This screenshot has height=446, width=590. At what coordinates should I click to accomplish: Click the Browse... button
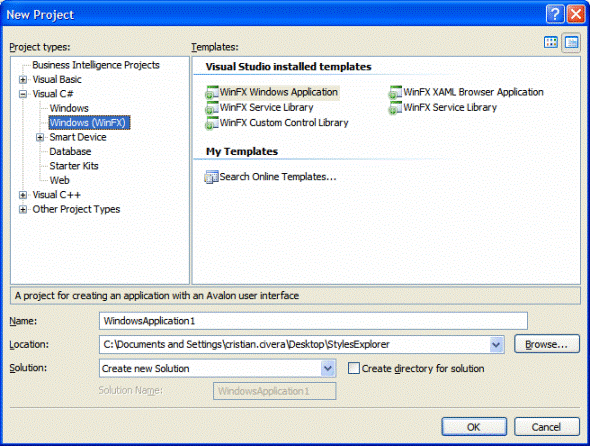click(x=546, y=344)
